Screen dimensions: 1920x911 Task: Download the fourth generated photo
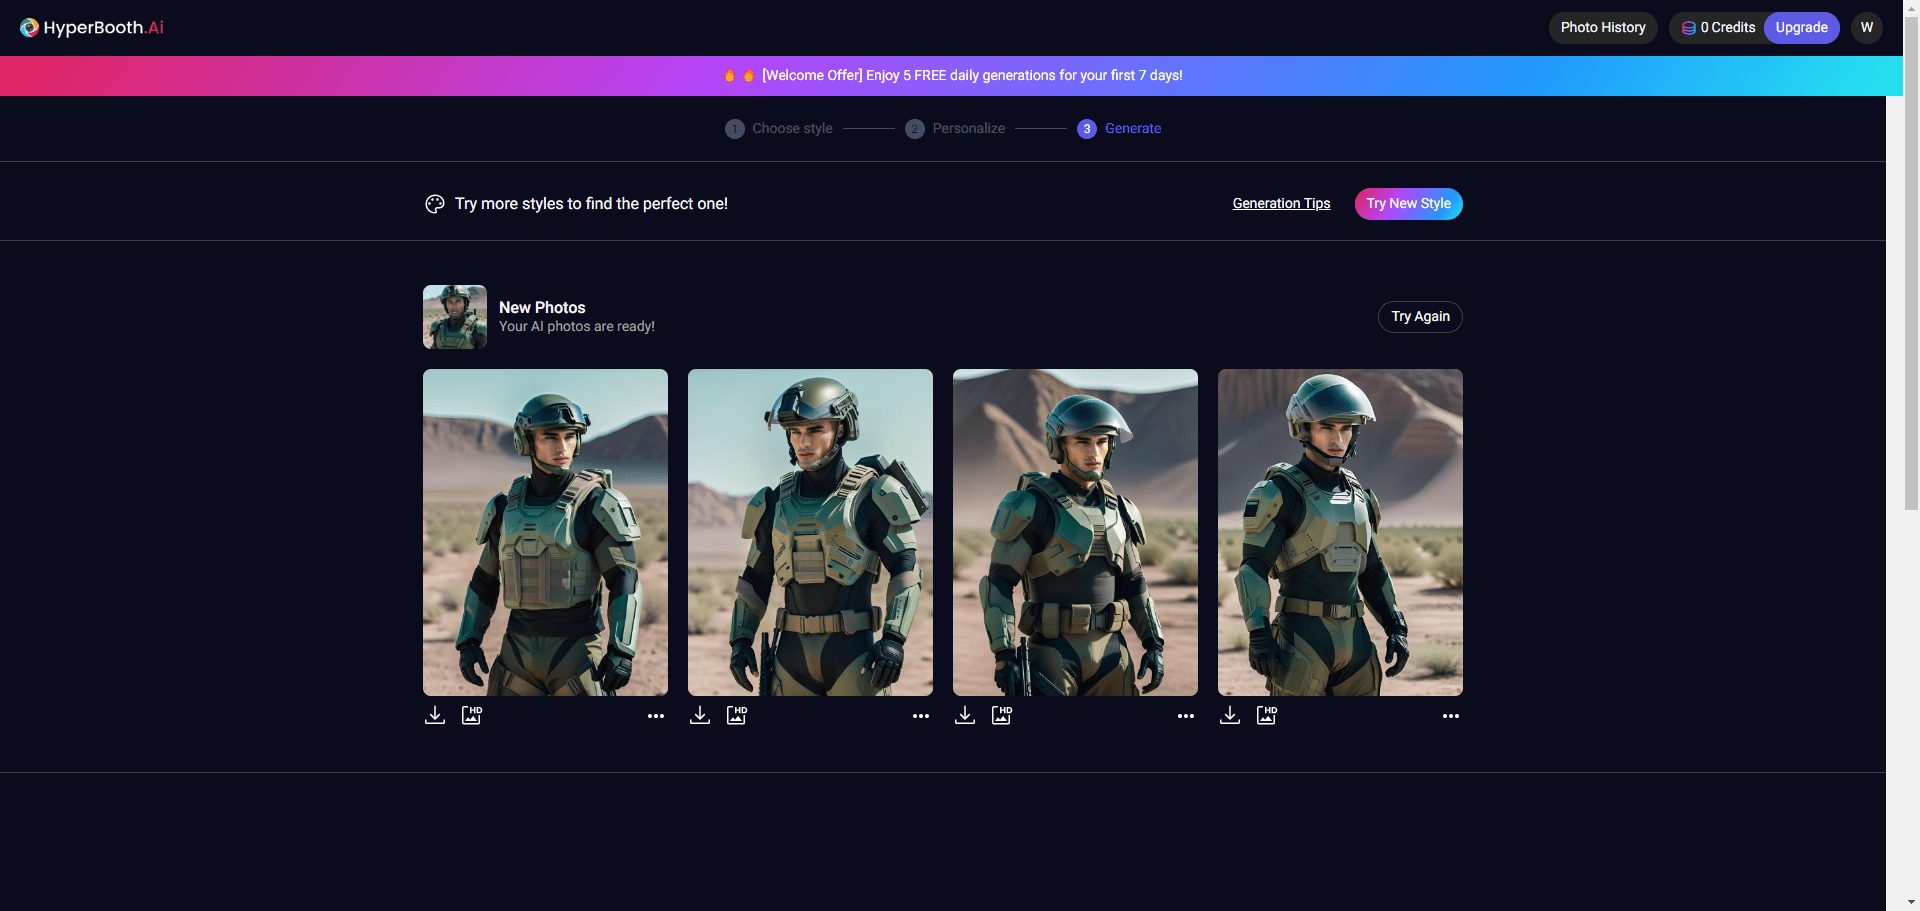(1230, 715)
